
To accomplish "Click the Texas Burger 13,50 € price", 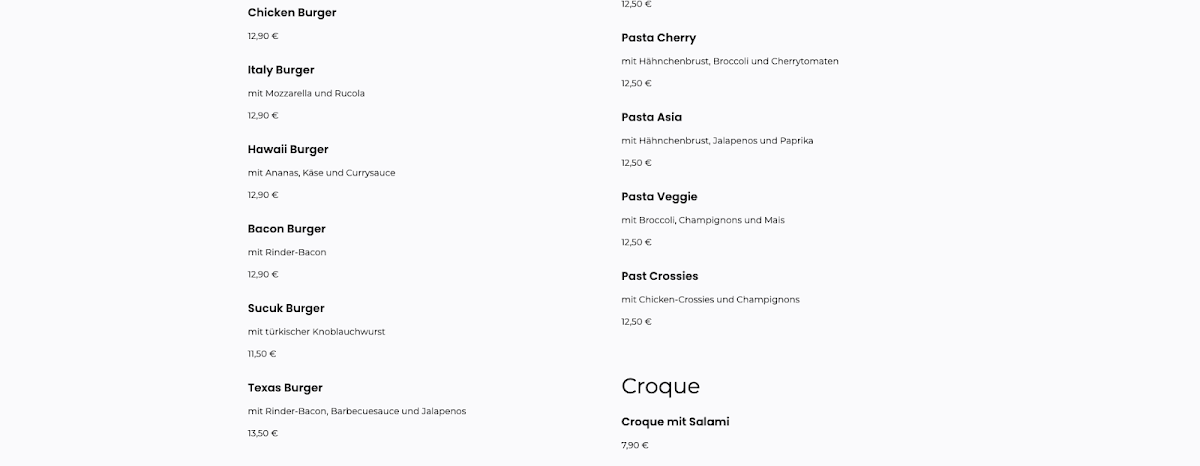I will tap(263, 433).
